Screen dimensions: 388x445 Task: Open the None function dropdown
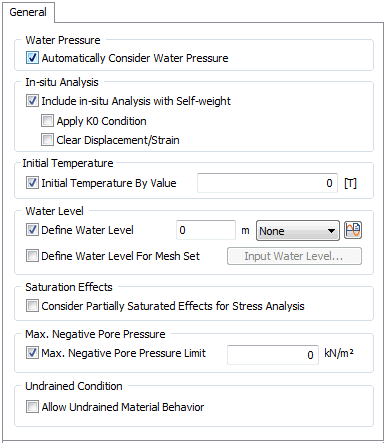click(298, 231)
